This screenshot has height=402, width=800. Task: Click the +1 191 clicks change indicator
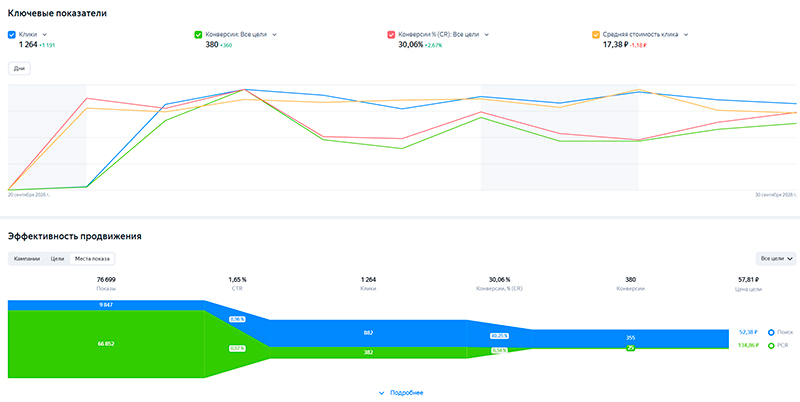point(47,45)
